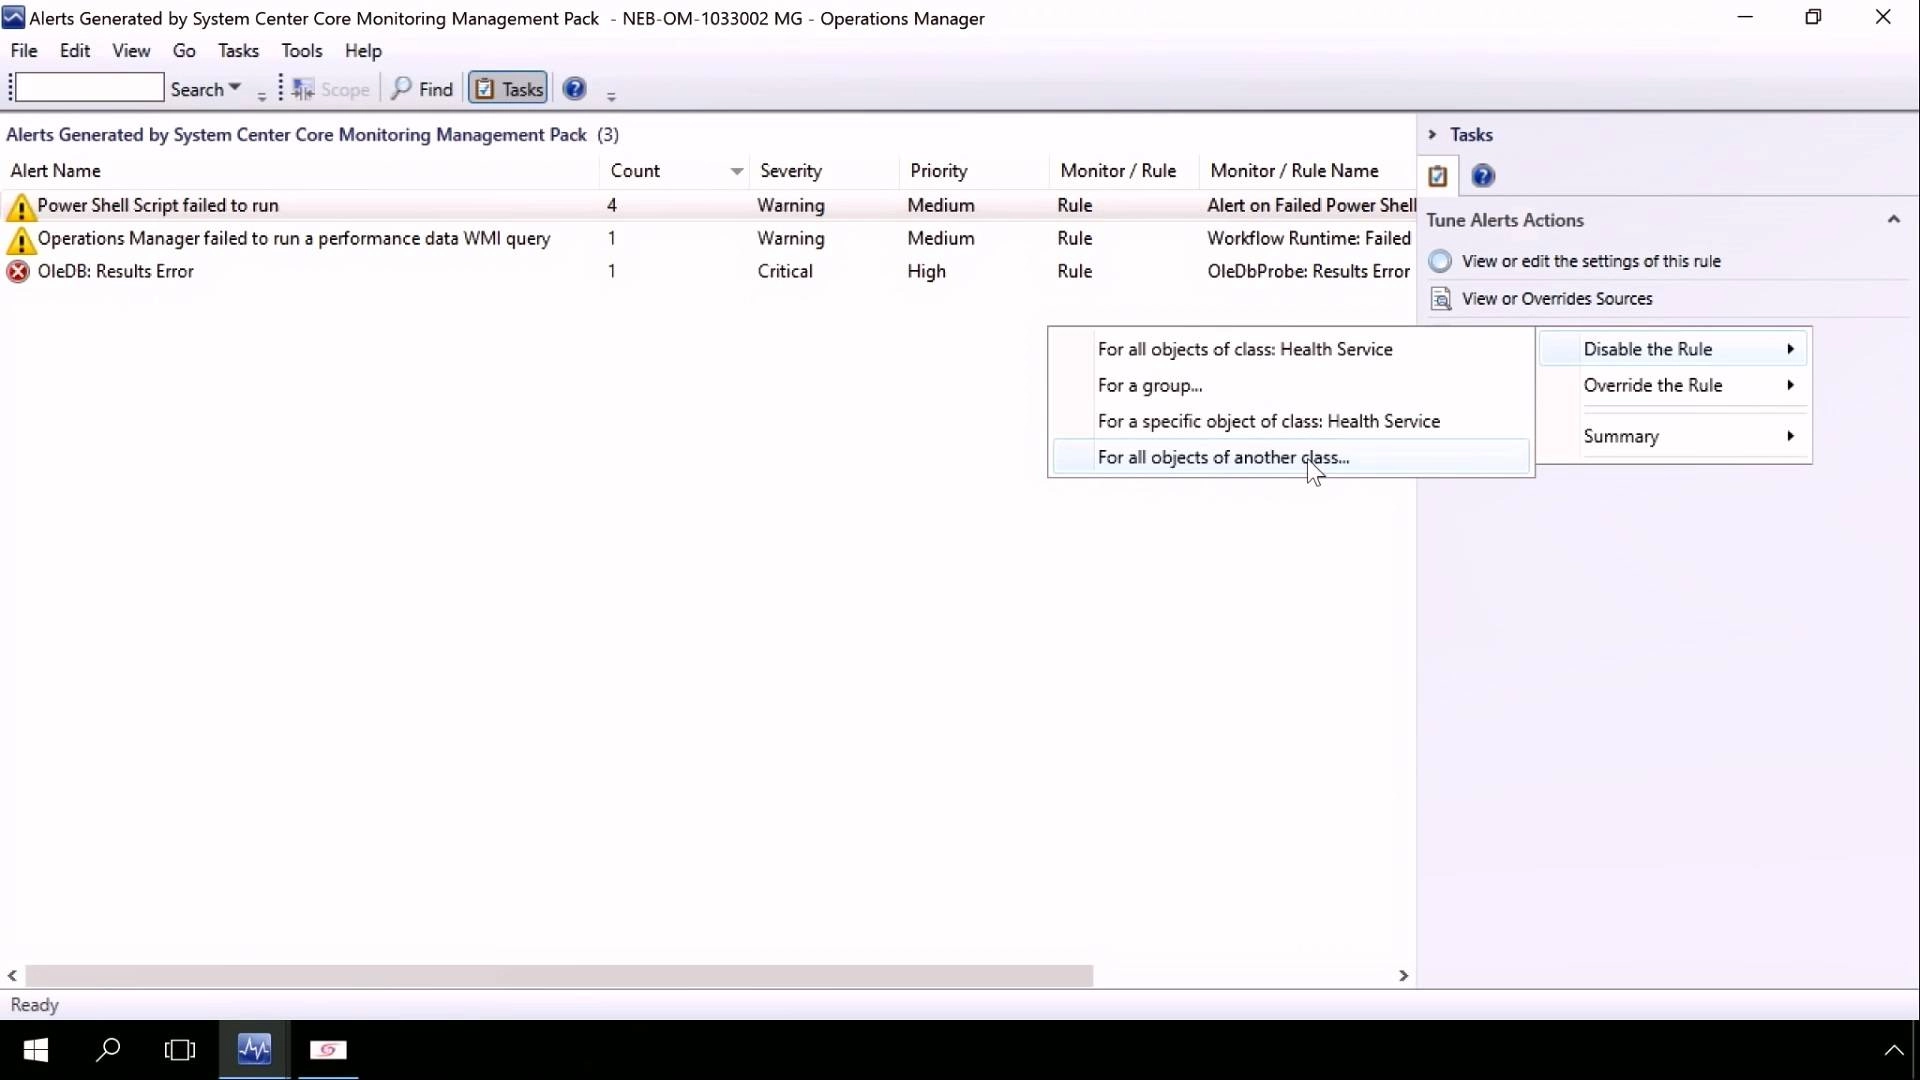
Task: Click the rule settings circle icon
Action: coord(1440,261)
